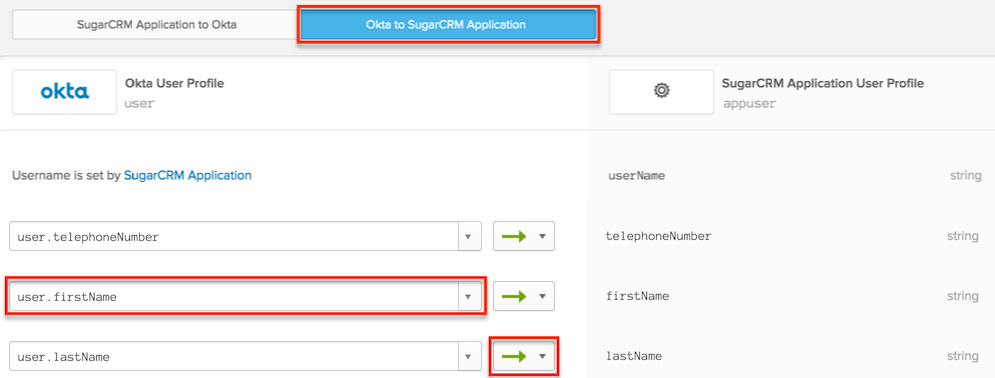Click the user.lastName input field

tap(234, 356)
